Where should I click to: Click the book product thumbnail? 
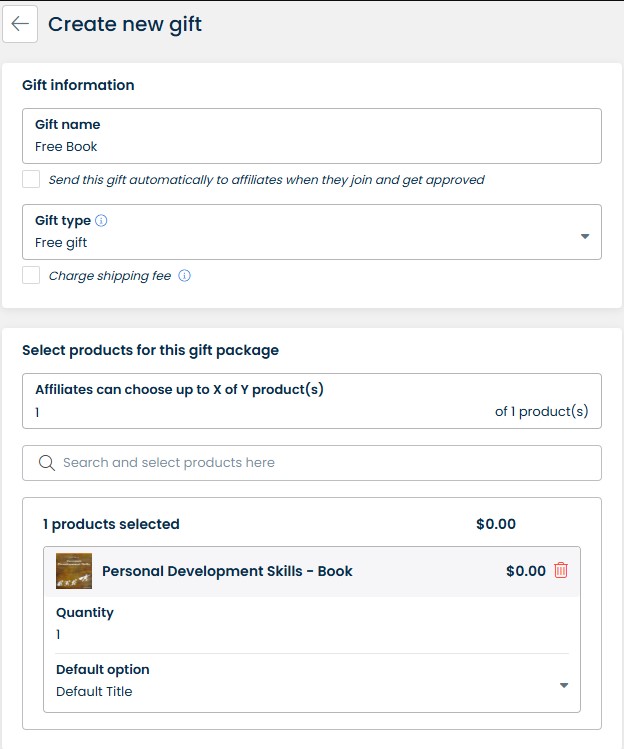tap(74, 571)
